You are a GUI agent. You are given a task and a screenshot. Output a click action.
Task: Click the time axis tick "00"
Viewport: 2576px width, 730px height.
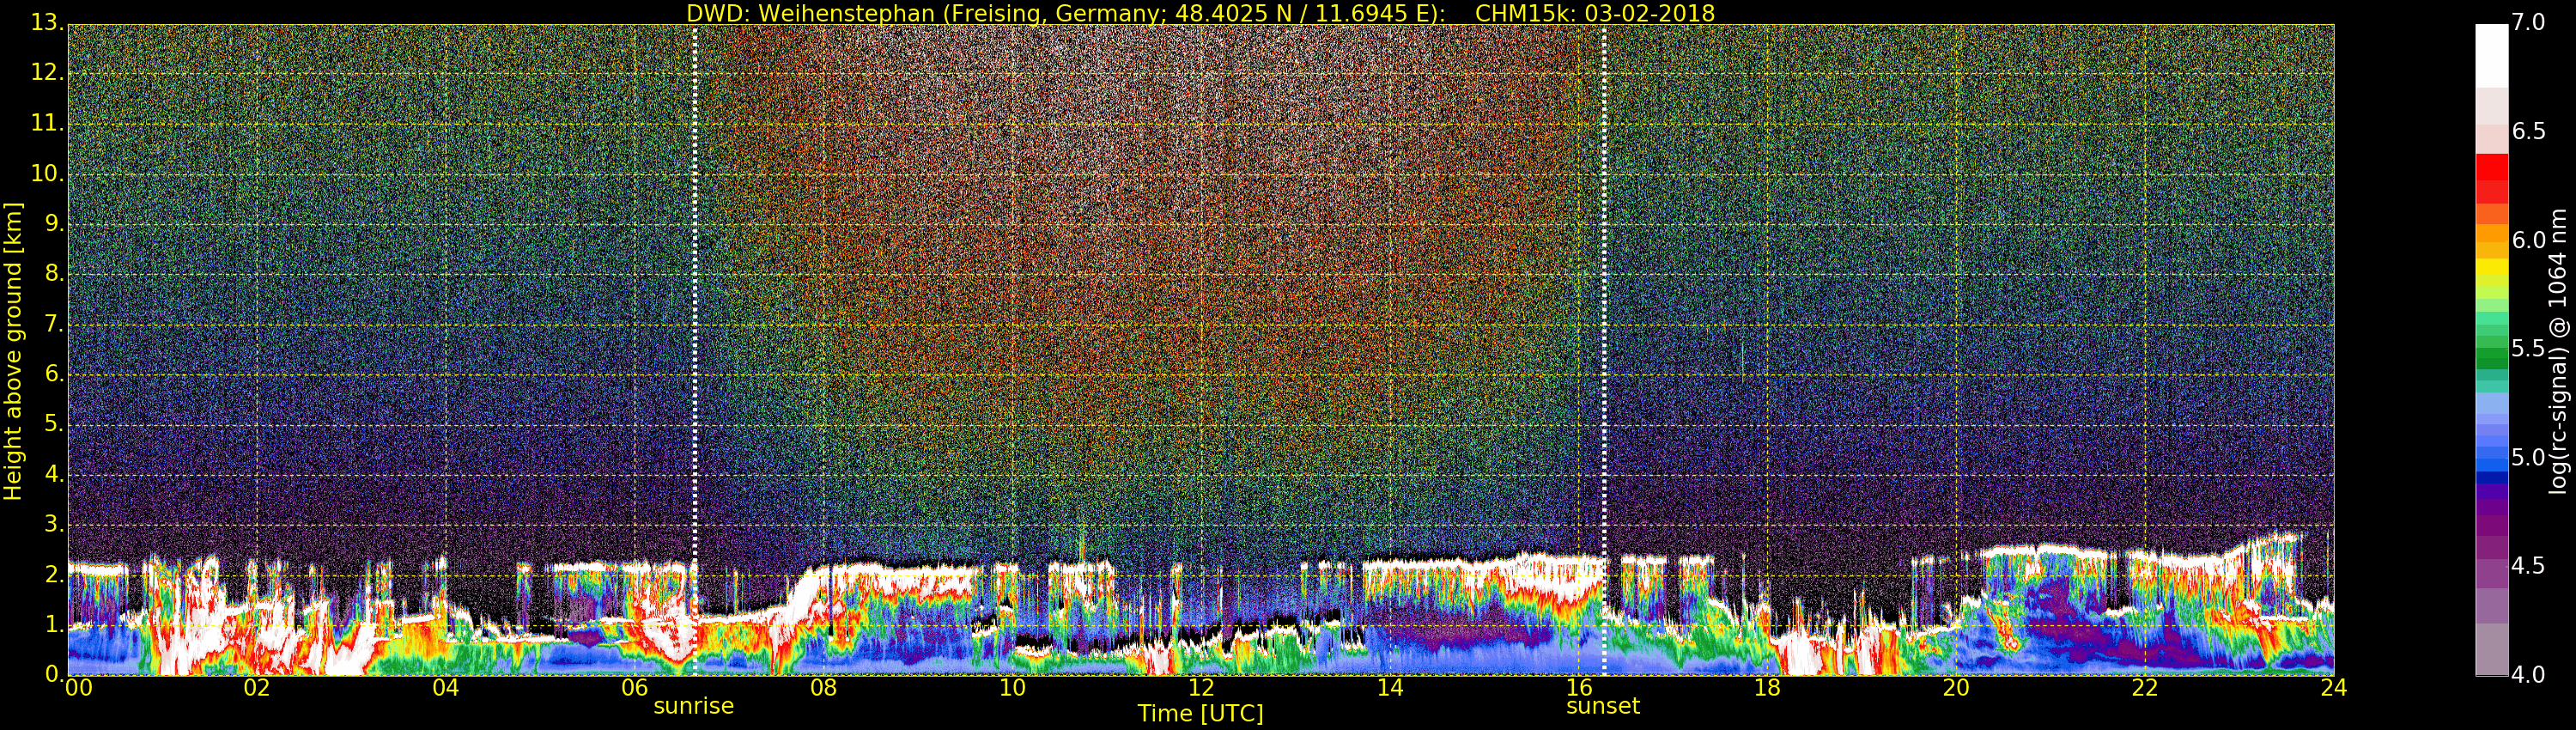tap(78, 688)
